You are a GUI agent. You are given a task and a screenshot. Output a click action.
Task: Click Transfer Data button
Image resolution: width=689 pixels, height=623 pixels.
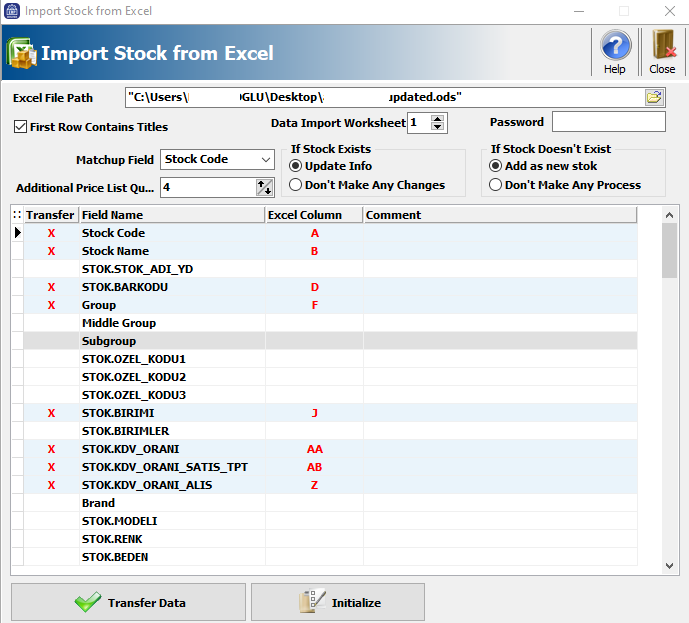click(x=128, y=602)
